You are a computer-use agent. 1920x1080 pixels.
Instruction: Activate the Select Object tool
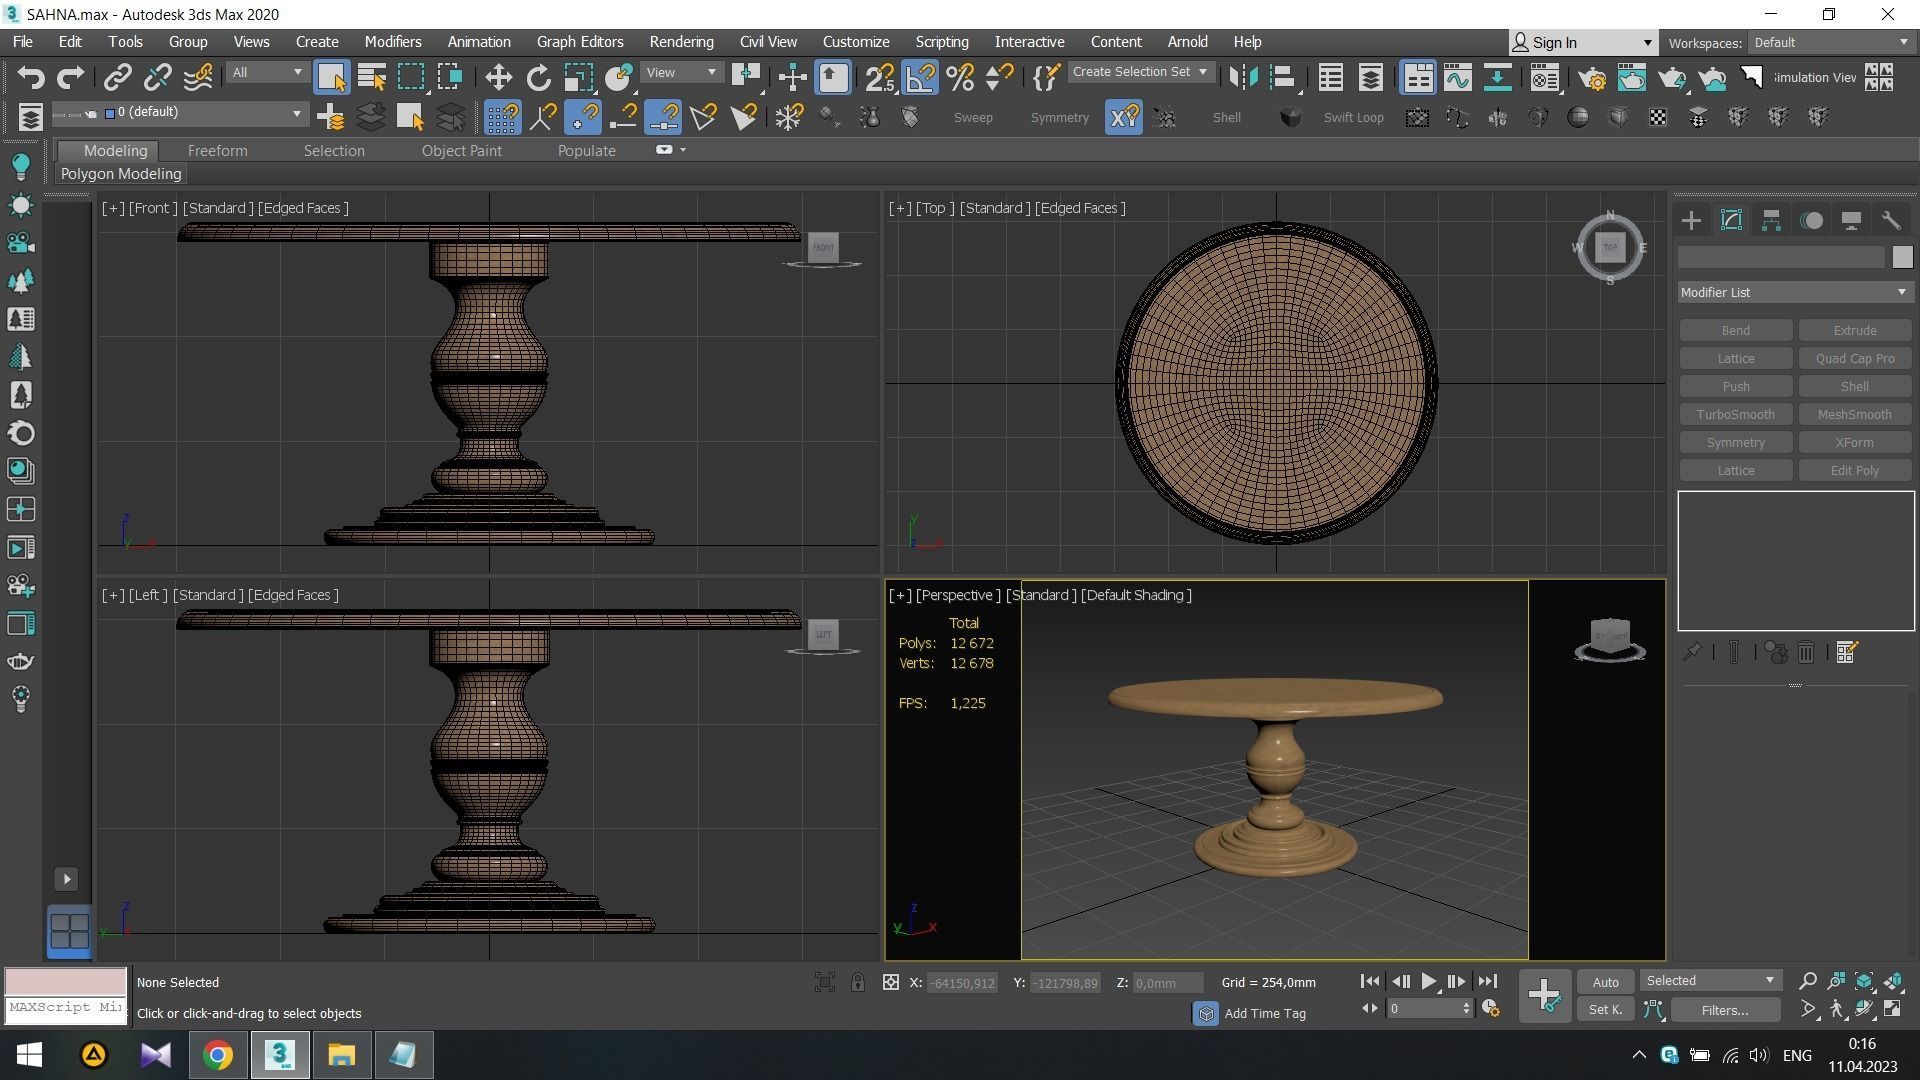tap(331, 78)
